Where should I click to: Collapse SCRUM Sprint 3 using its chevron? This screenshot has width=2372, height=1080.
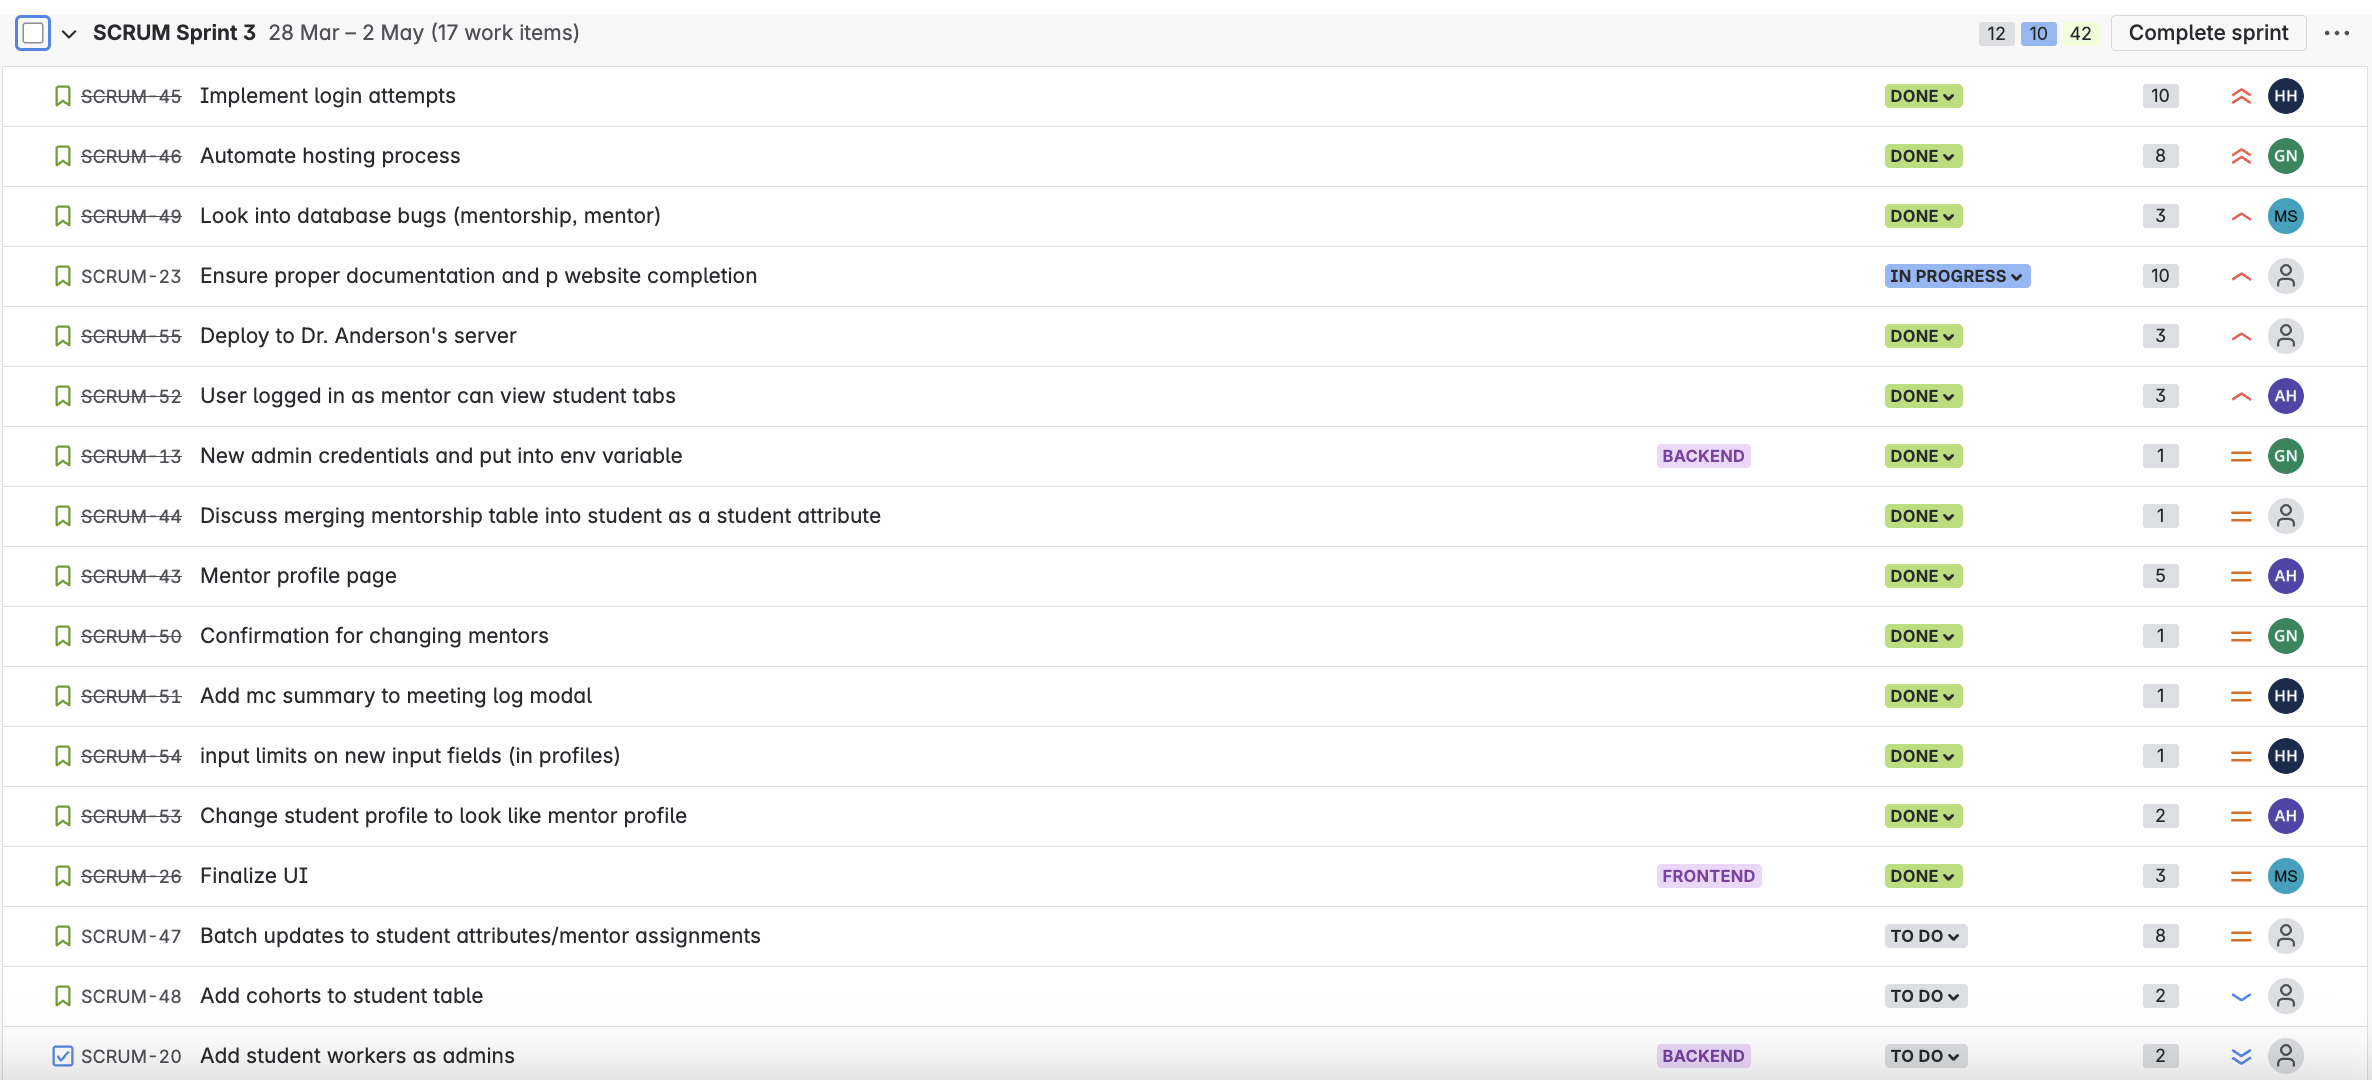pos(68,33)
